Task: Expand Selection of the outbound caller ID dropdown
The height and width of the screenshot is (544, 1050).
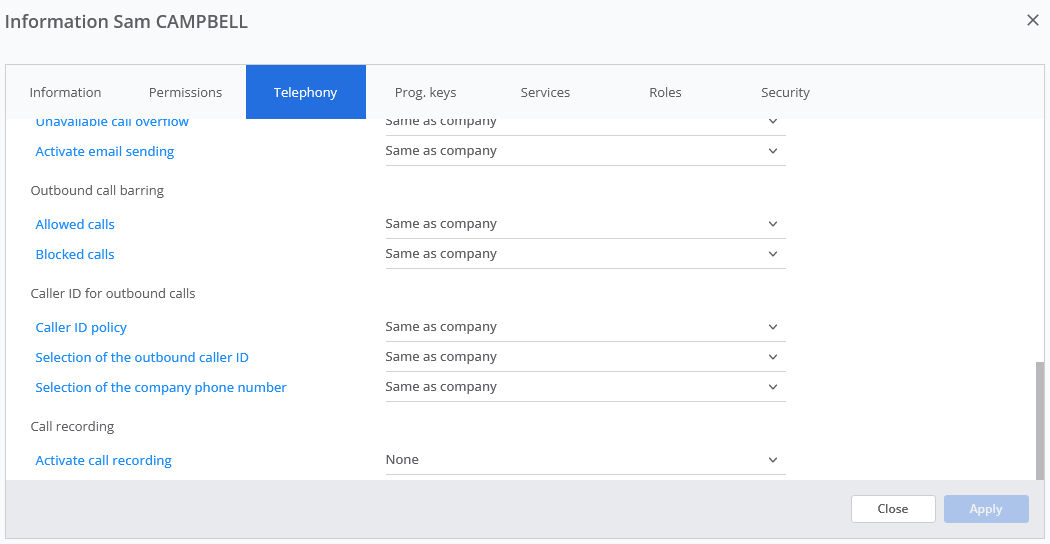Action: 585,357
